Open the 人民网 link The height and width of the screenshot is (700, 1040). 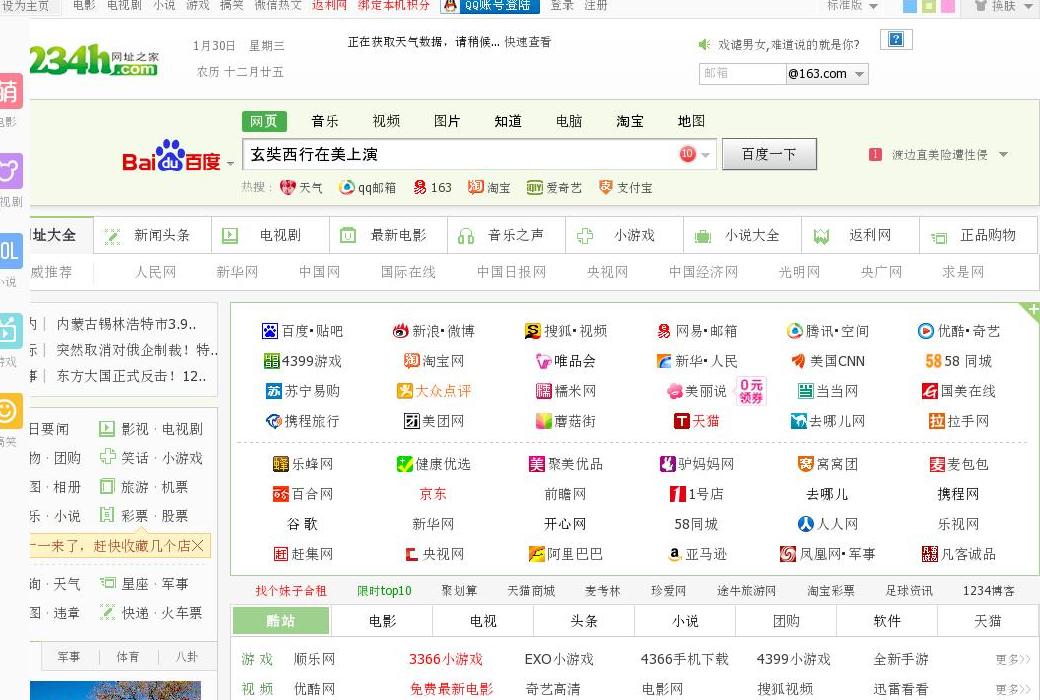point(155,272)
